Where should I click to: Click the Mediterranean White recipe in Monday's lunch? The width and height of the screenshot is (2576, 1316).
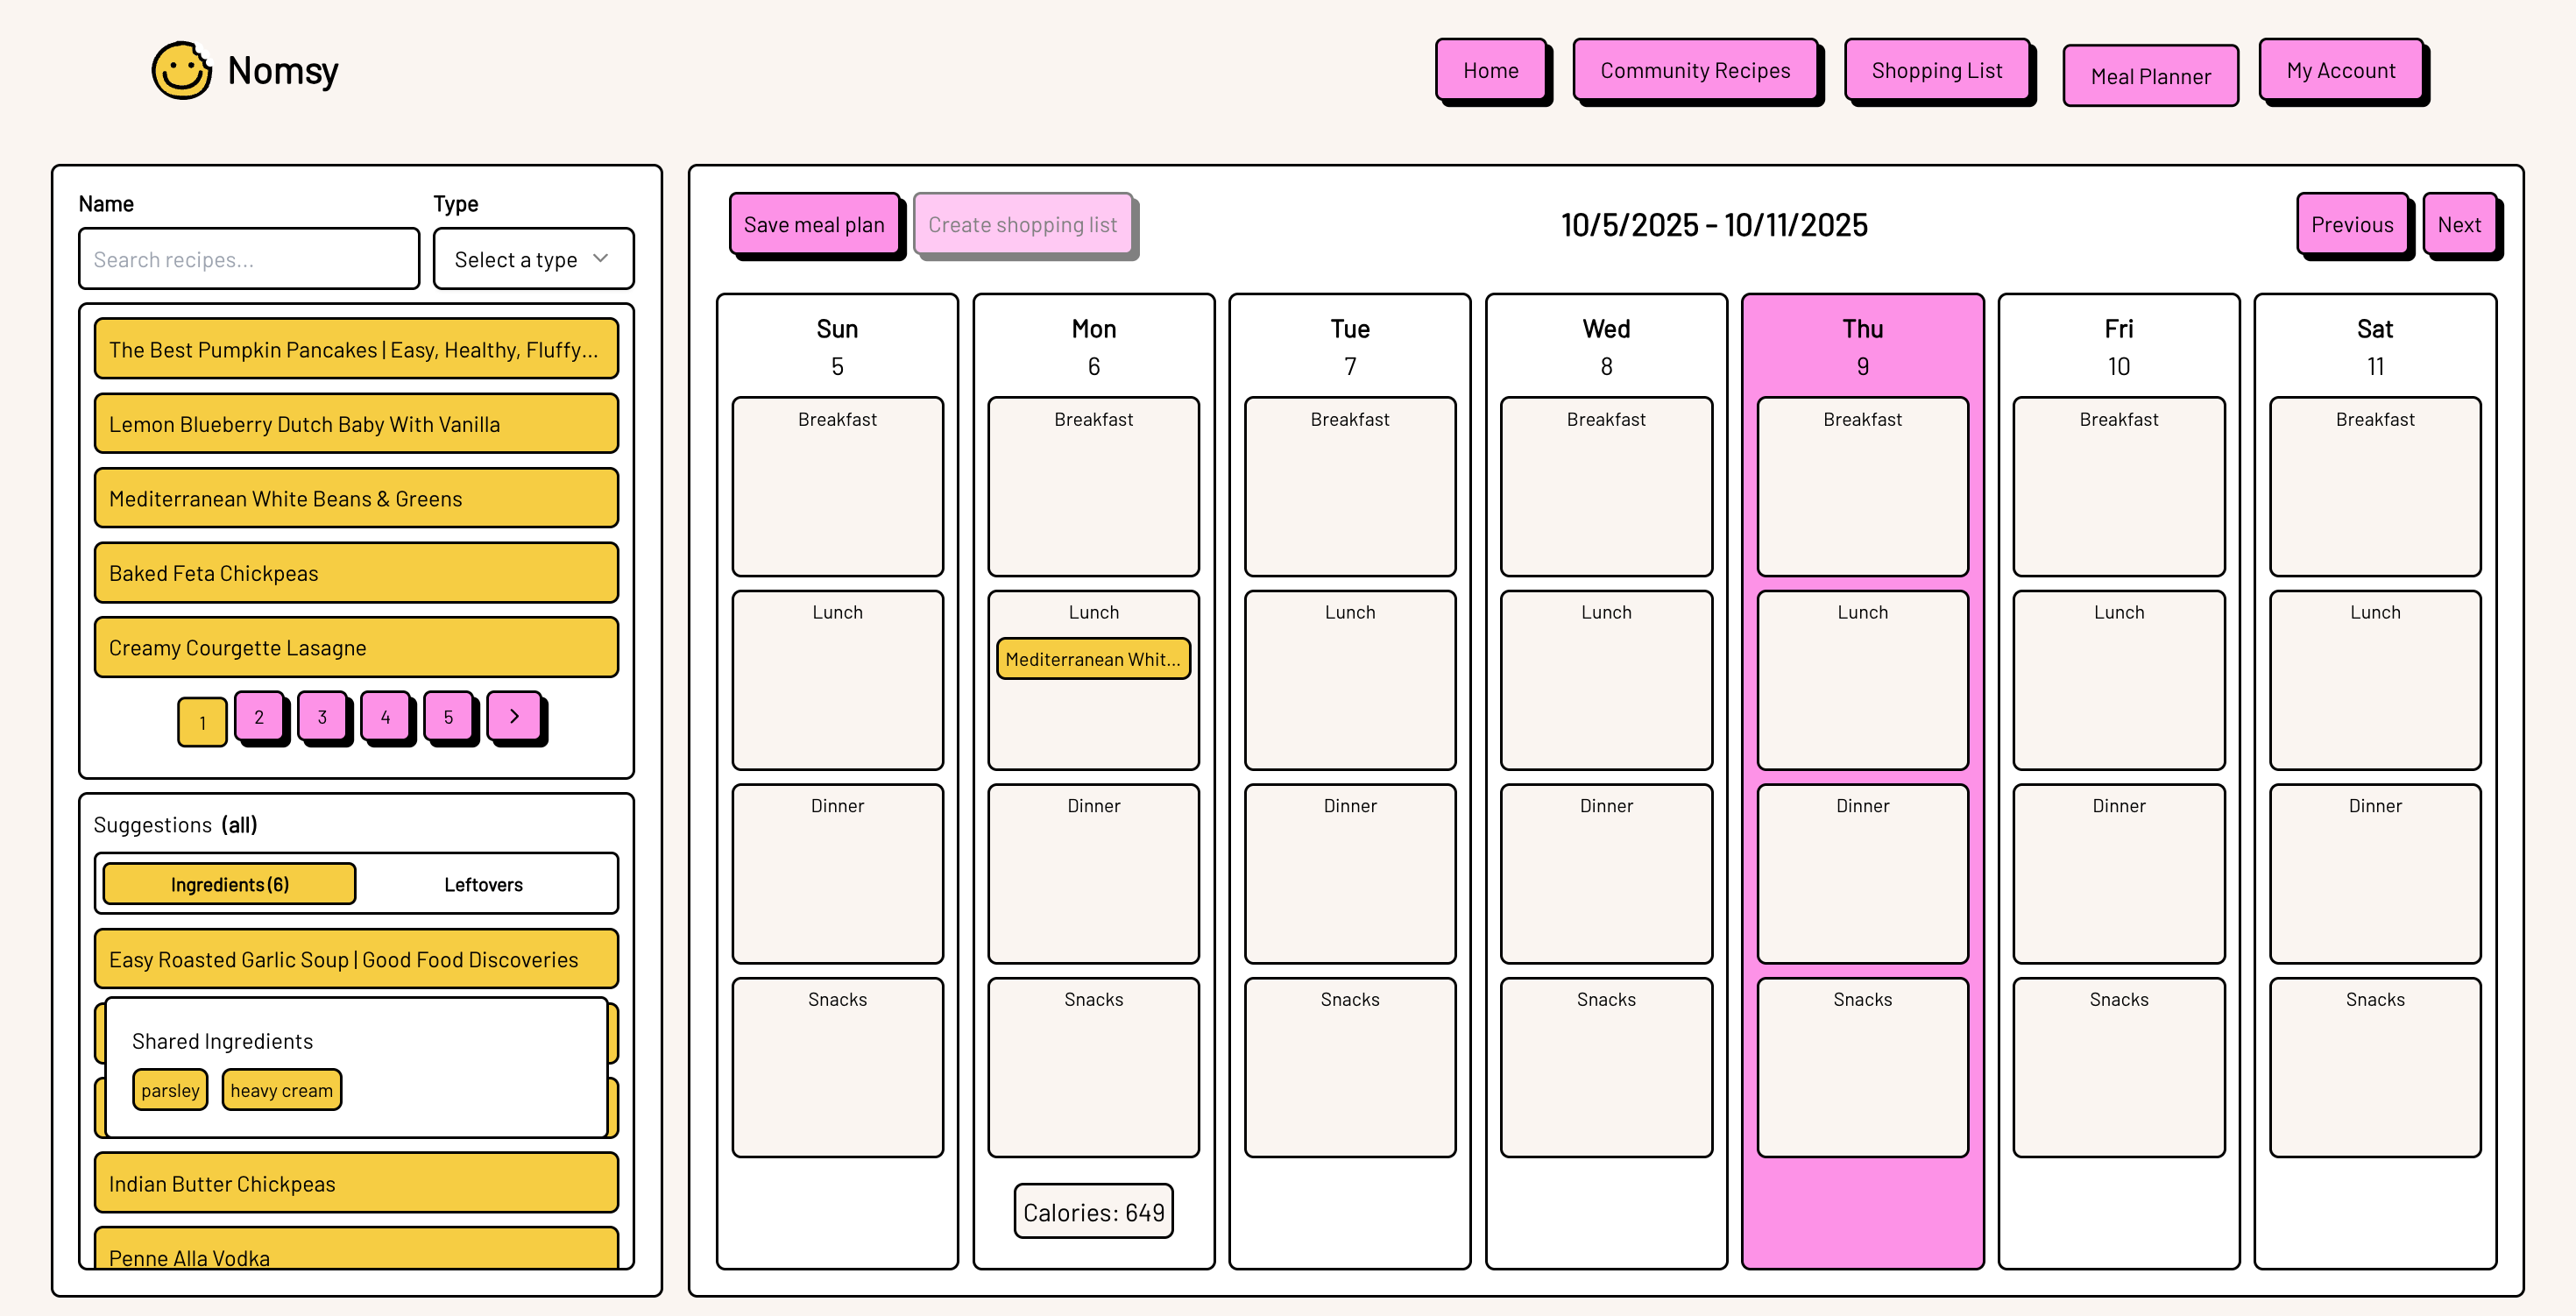[x=1093, y=659]
